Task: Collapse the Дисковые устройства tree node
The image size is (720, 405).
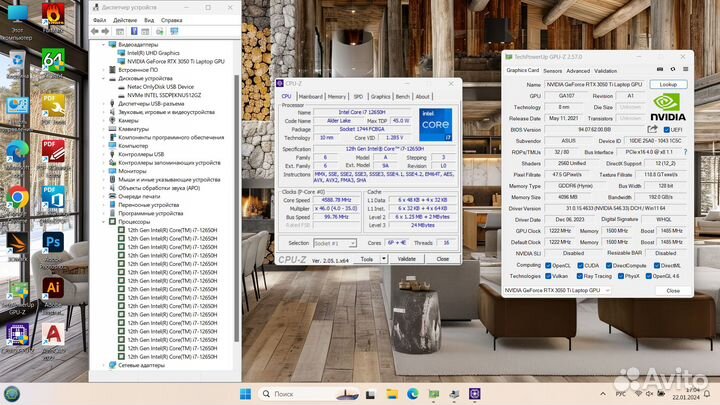Action: (103, 79)
